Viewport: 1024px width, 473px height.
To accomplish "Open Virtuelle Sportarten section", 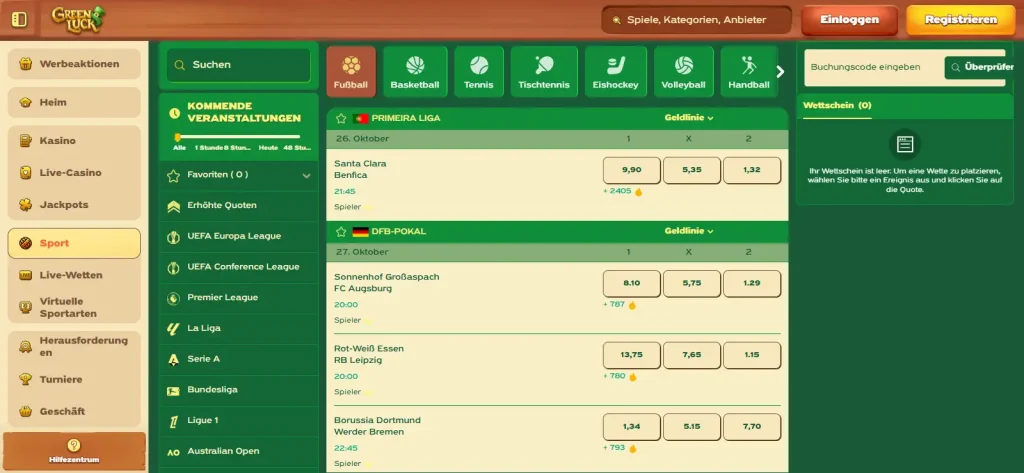I will coord(74,307).
